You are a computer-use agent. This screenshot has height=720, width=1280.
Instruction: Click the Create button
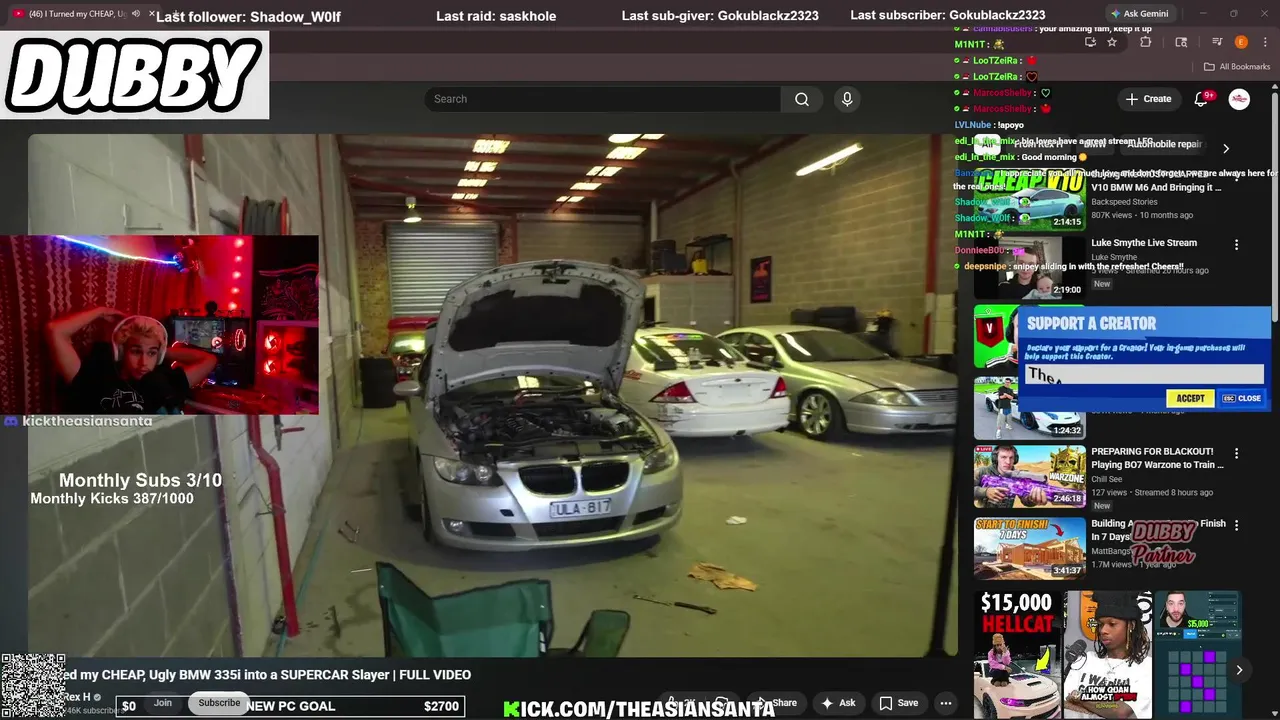pyautogui.click(x=1148, y=99)
